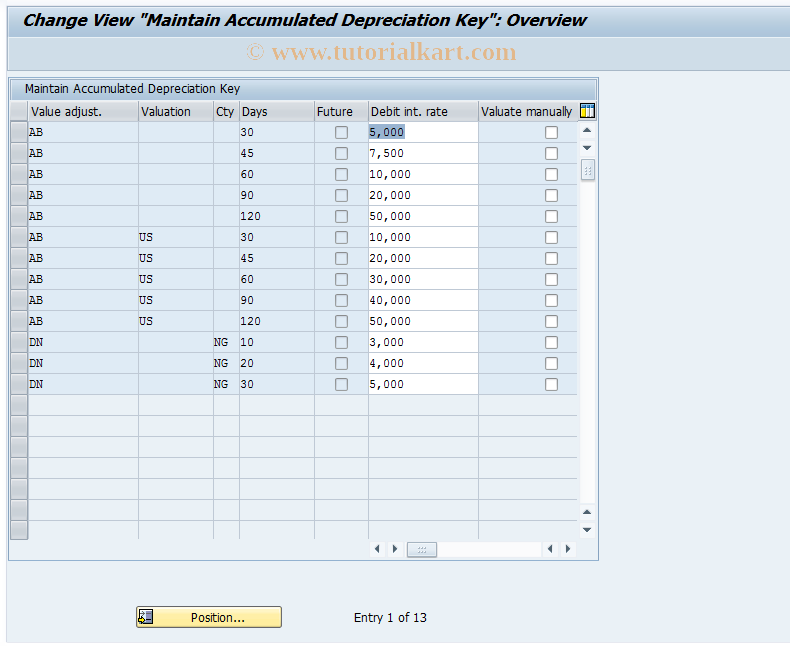Screen dimensions: 790x646
Task: Enable Valuate manually for AB US 40,000 row
Action: 551,301
